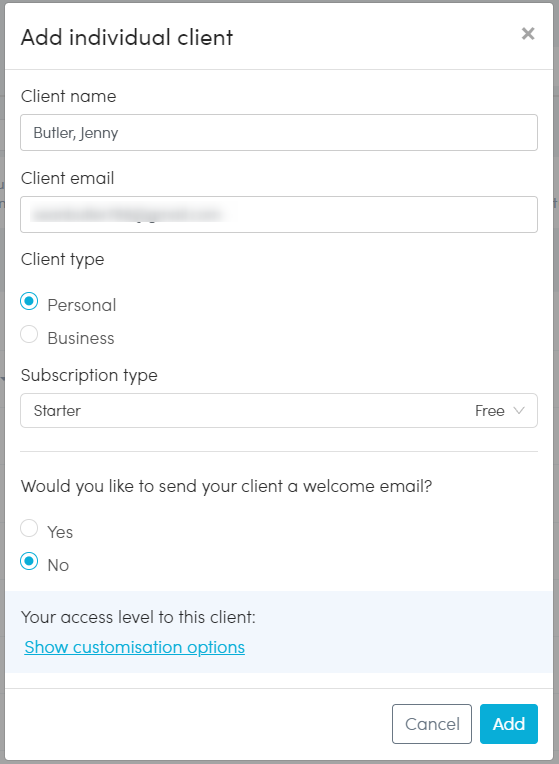
Task: Expand the chevron arrow beside Free
Action: (x=519, y=411)
